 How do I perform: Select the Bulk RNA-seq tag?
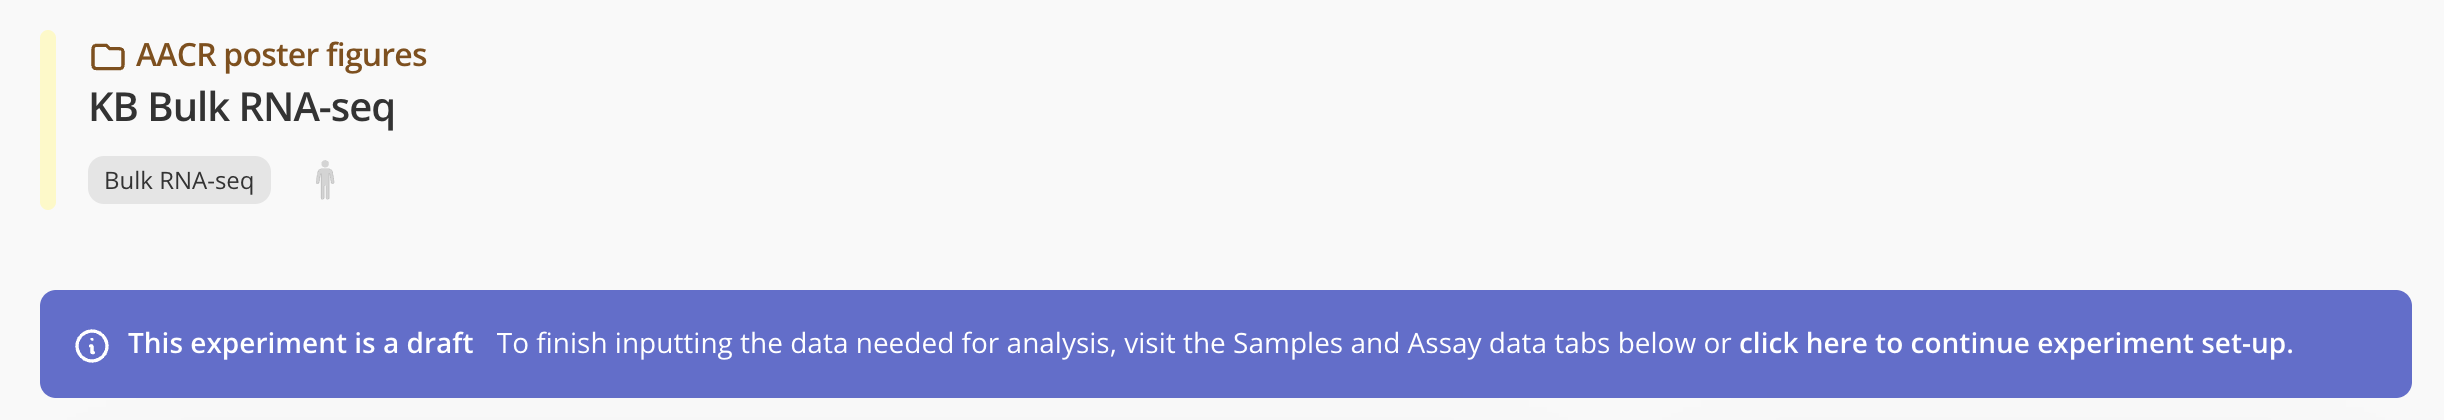(x=179, y=180)
